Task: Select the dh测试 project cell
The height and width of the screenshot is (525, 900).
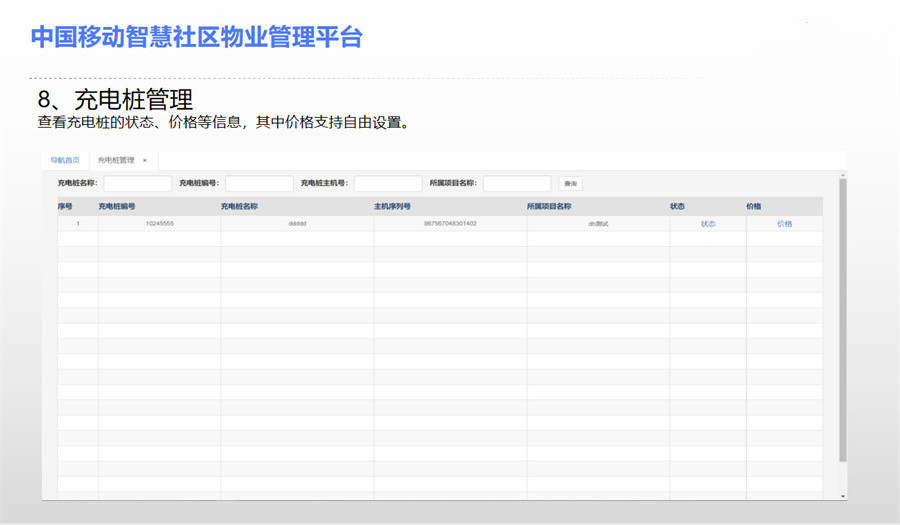Action: pos(598,224)
